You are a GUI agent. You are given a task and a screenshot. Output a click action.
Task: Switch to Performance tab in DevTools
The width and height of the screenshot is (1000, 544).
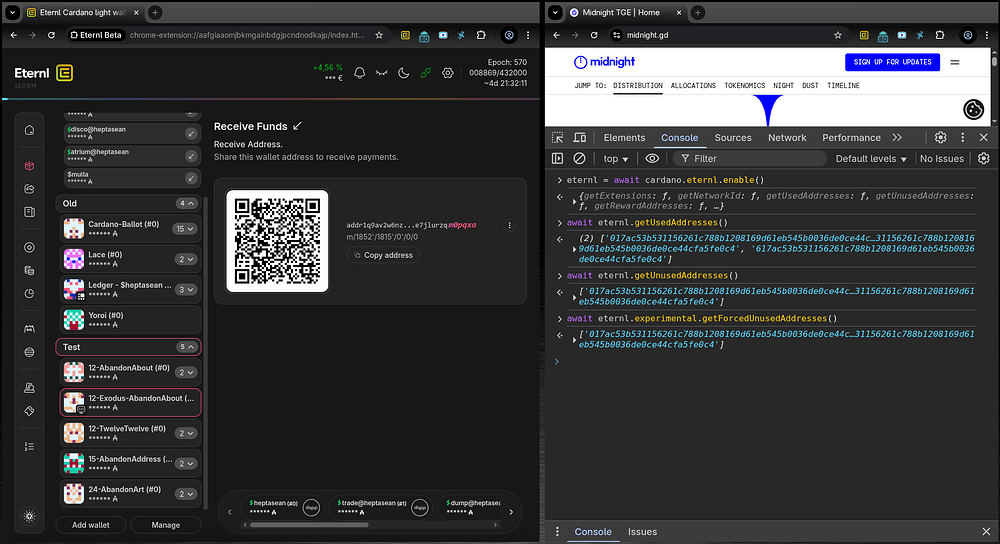point(851,138)
